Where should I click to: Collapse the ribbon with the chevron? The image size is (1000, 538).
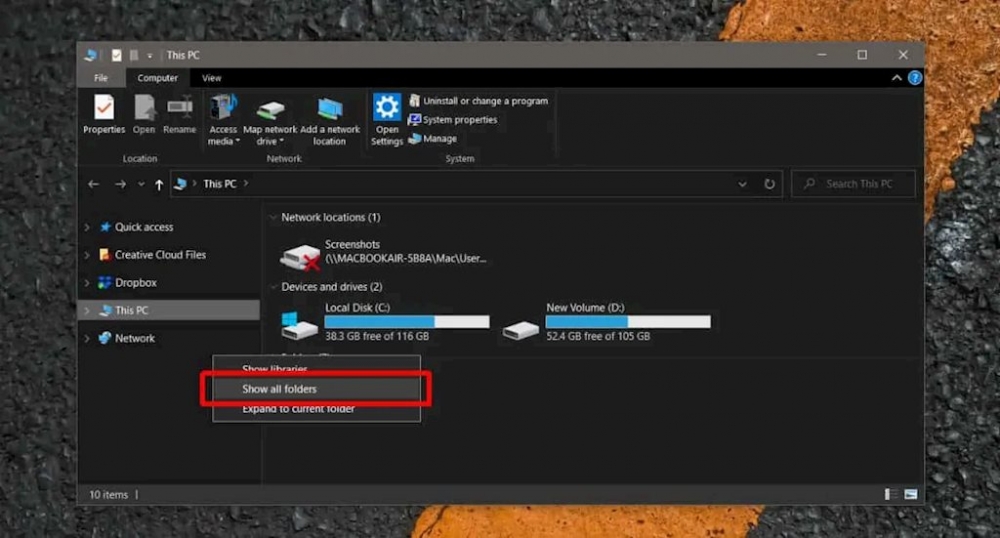[x=897, y=78]
